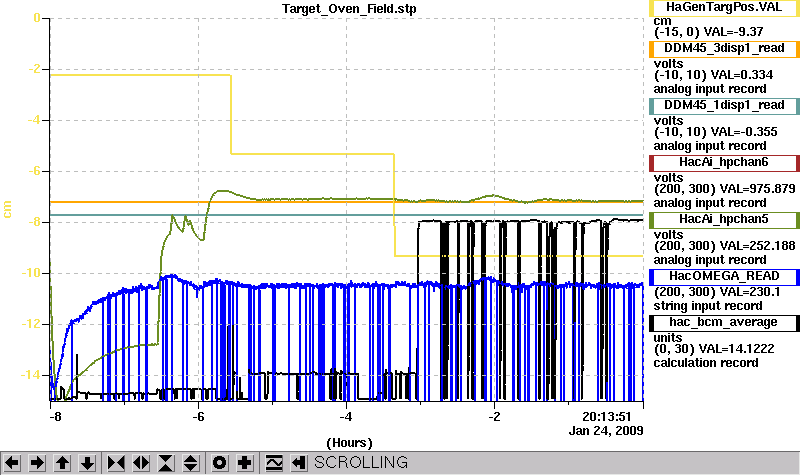Pan the graph right with the right arrow
800x475 pixels.
click(37, 463)
